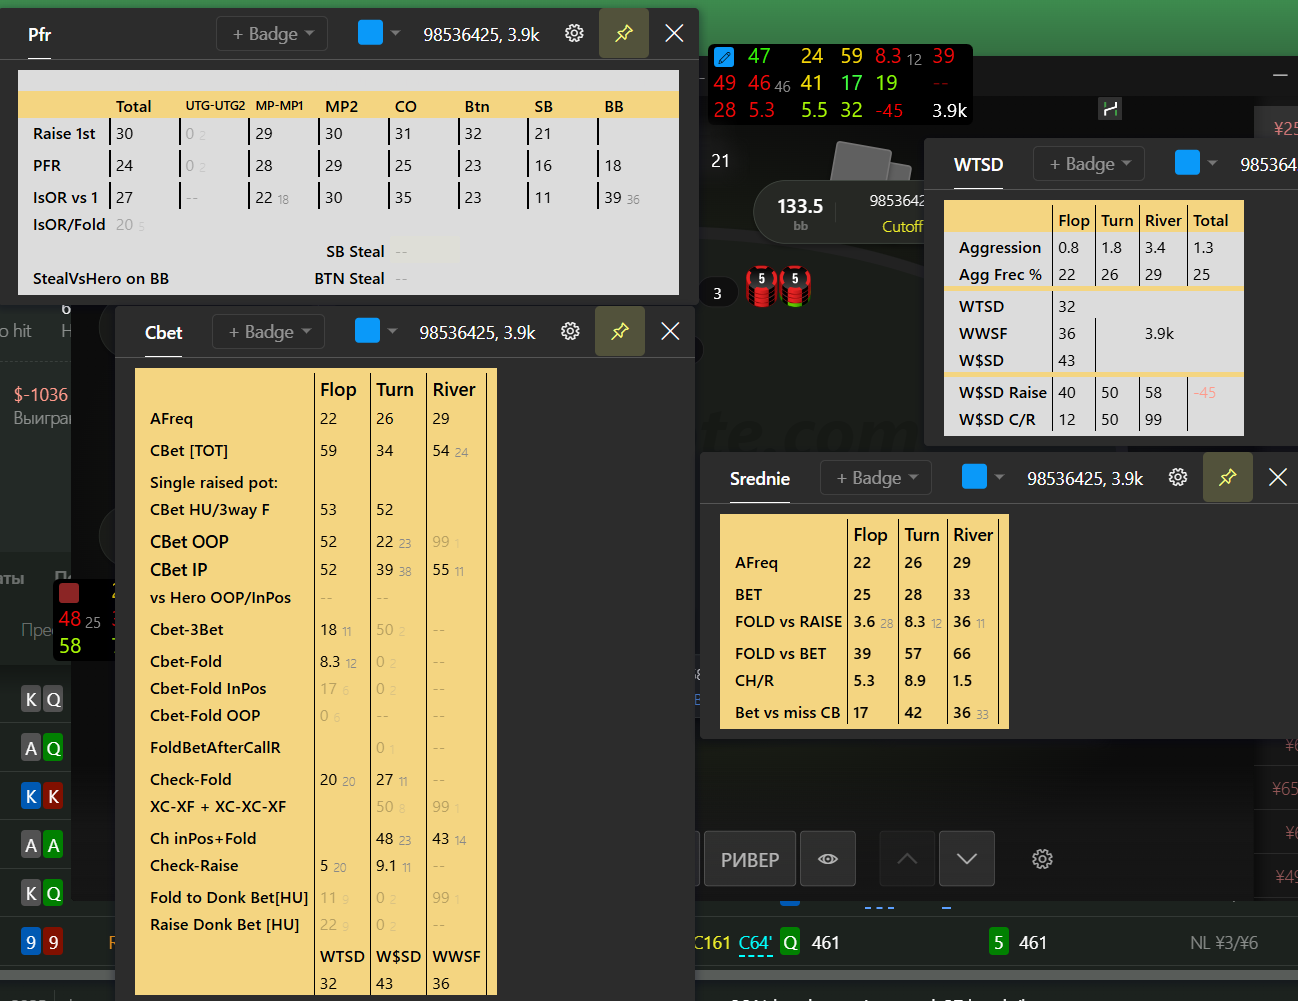Click the CBet [TOT] row label
1298x1001 pixels.
click(189, 451)
